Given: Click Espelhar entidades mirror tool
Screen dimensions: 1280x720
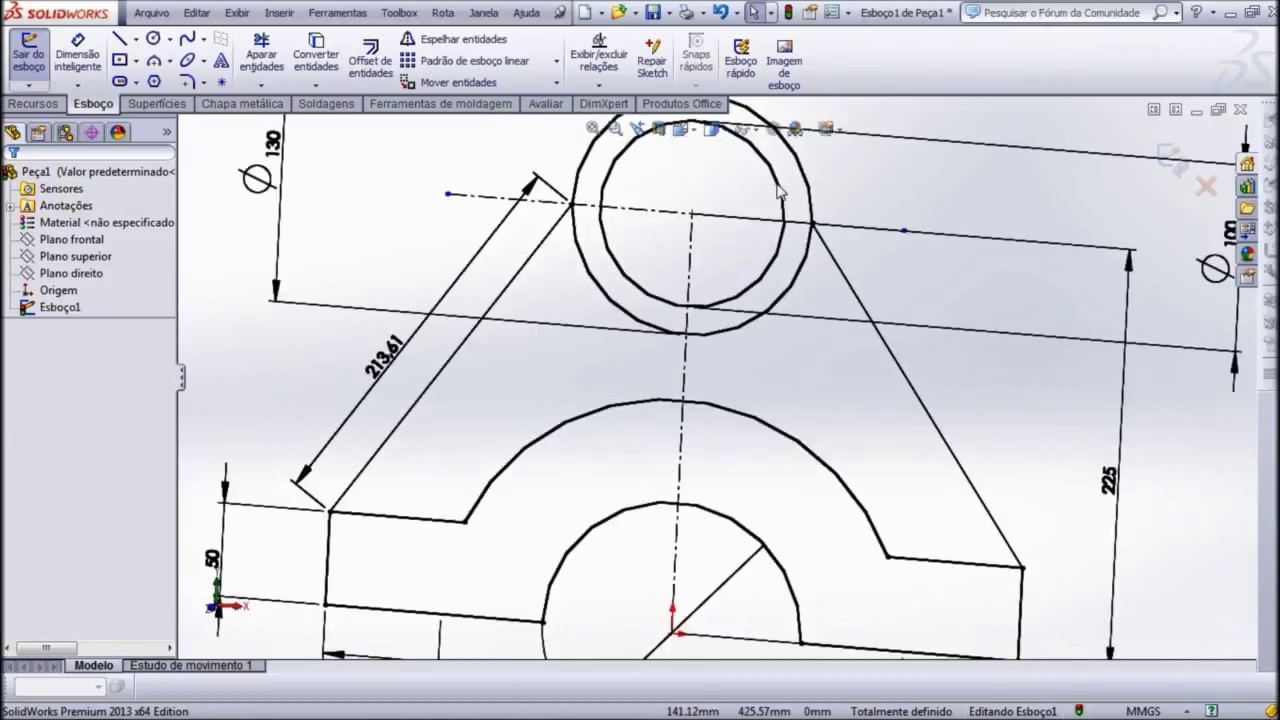Looking at the screenshot, I should point(454,39).
